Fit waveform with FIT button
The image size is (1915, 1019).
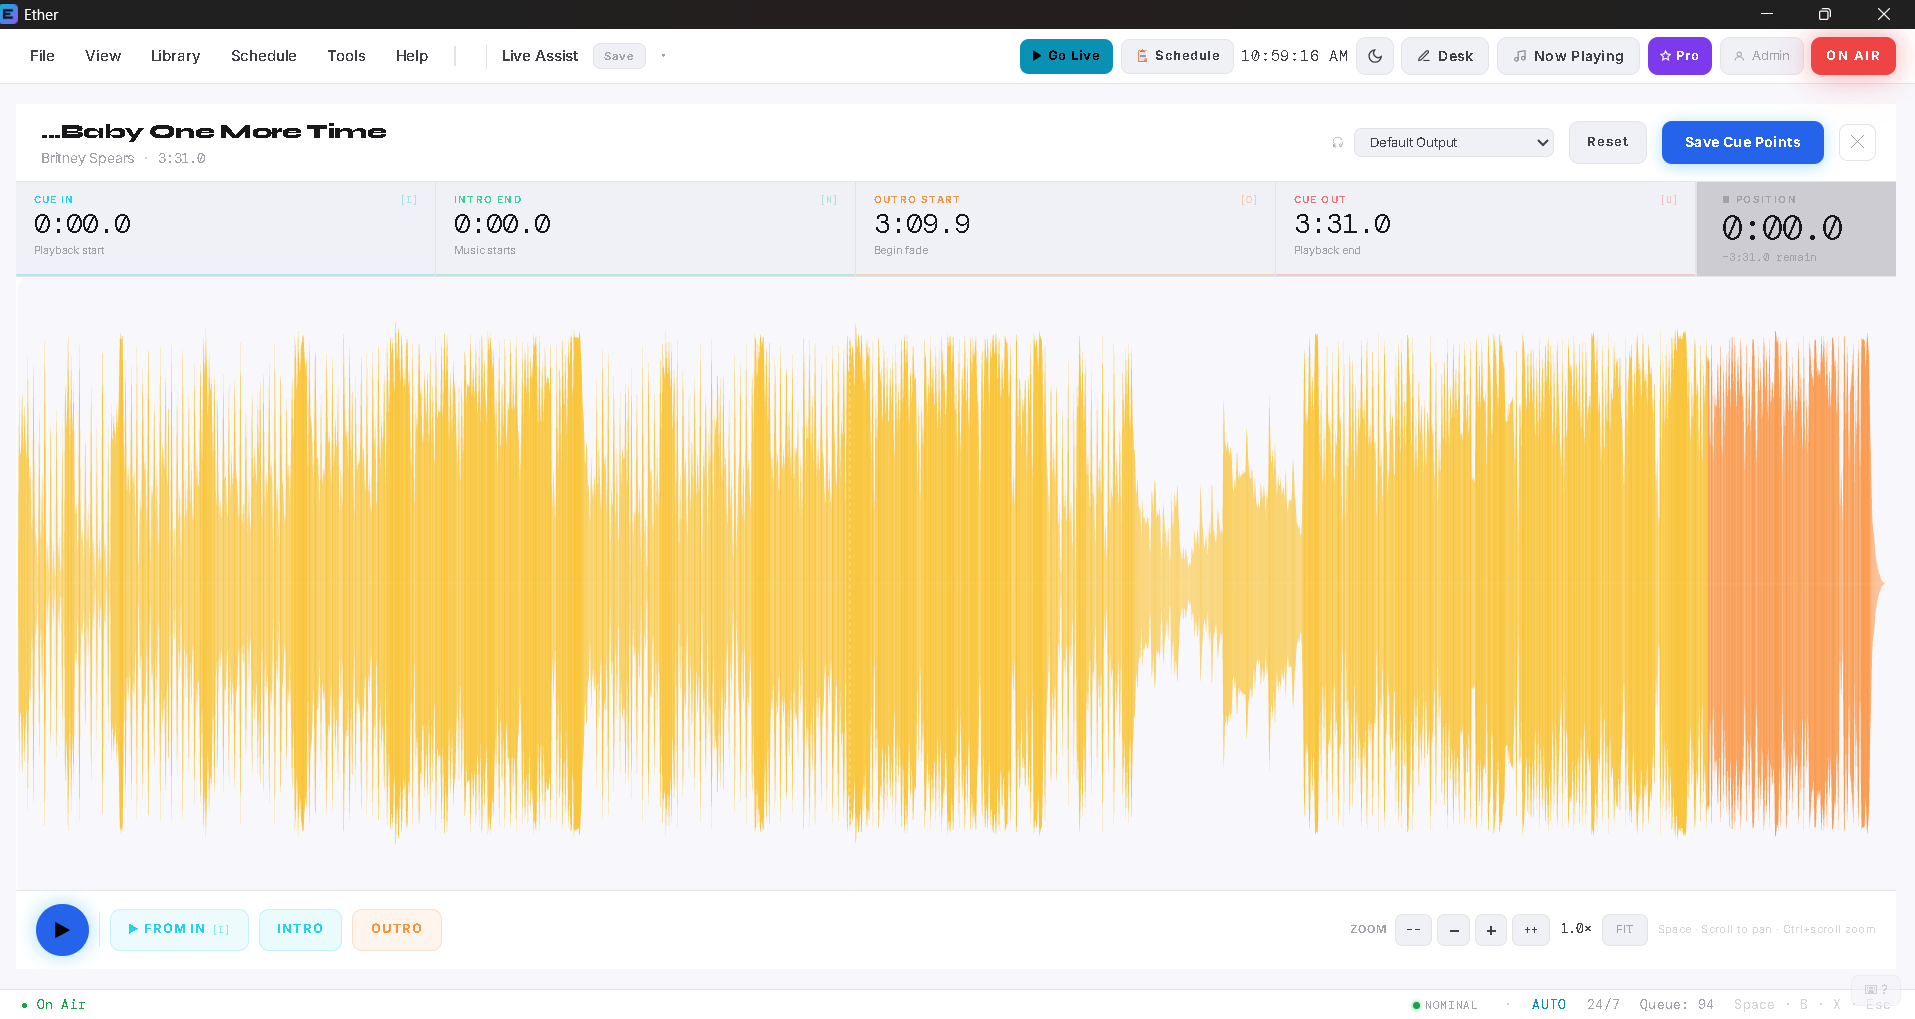click(x=1624, y=930)
